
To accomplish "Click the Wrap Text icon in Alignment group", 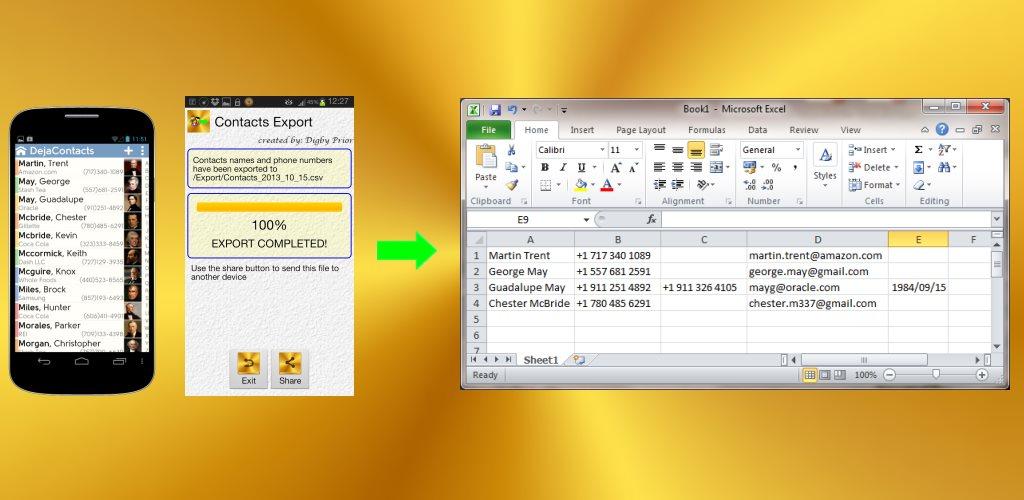I will 716,150.
